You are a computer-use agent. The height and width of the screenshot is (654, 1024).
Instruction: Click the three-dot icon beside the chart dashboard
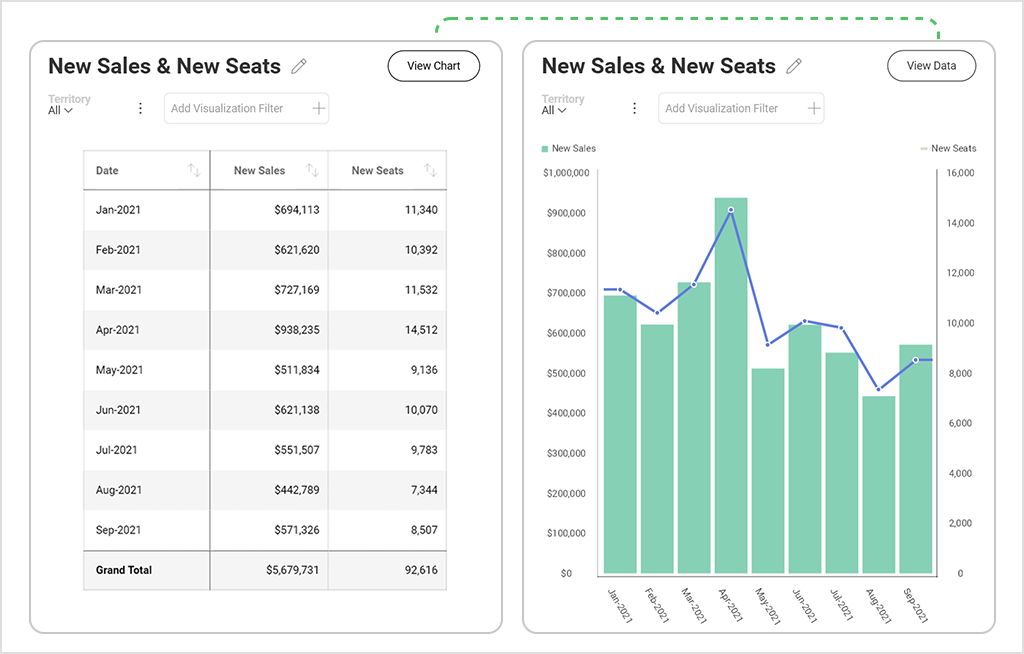click(x=635, y=108)
